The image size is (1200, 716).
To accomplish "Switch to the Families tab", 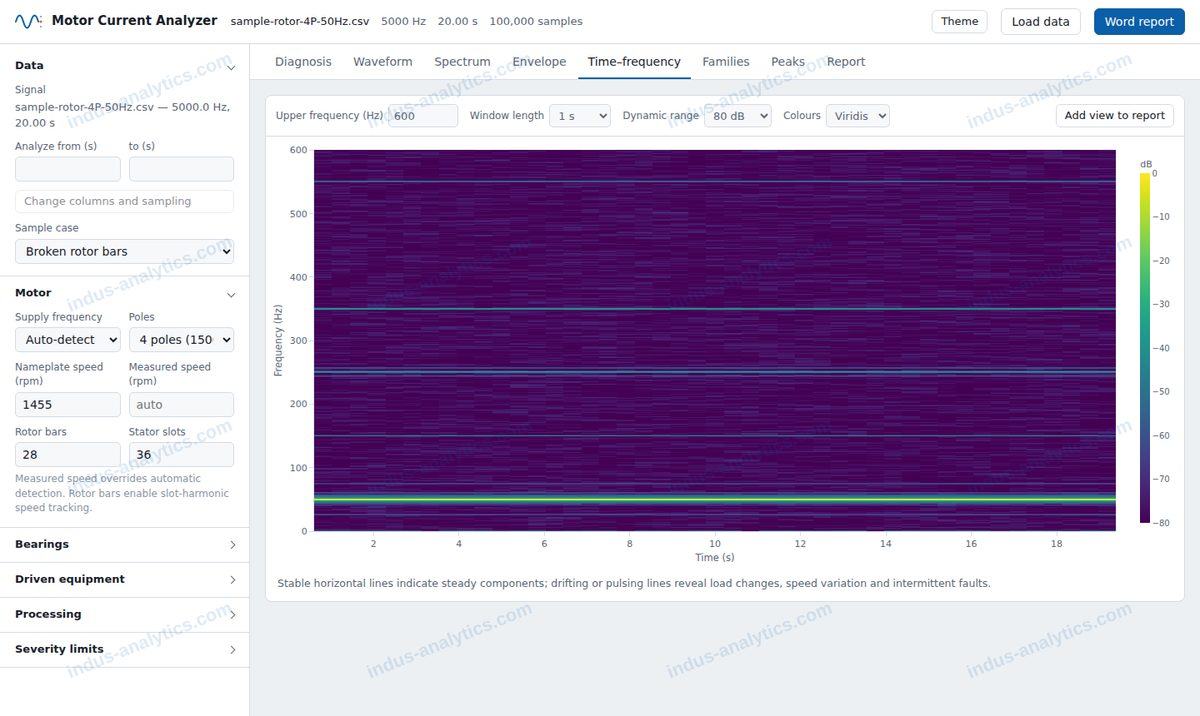I will [726, 62].
